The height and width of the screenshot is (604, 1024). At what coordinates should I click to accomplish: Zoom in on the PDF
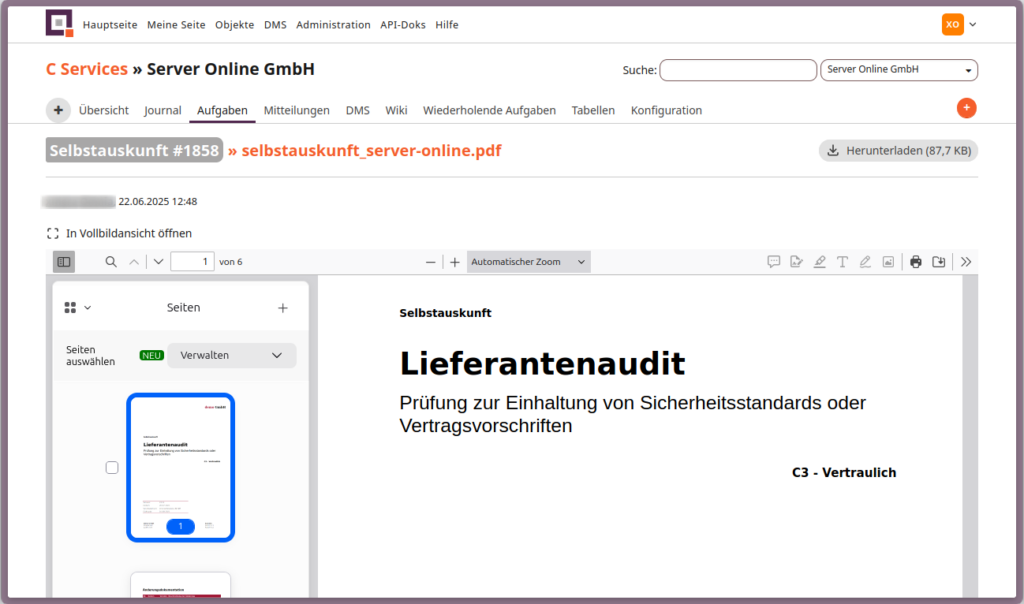coord(455,262)
